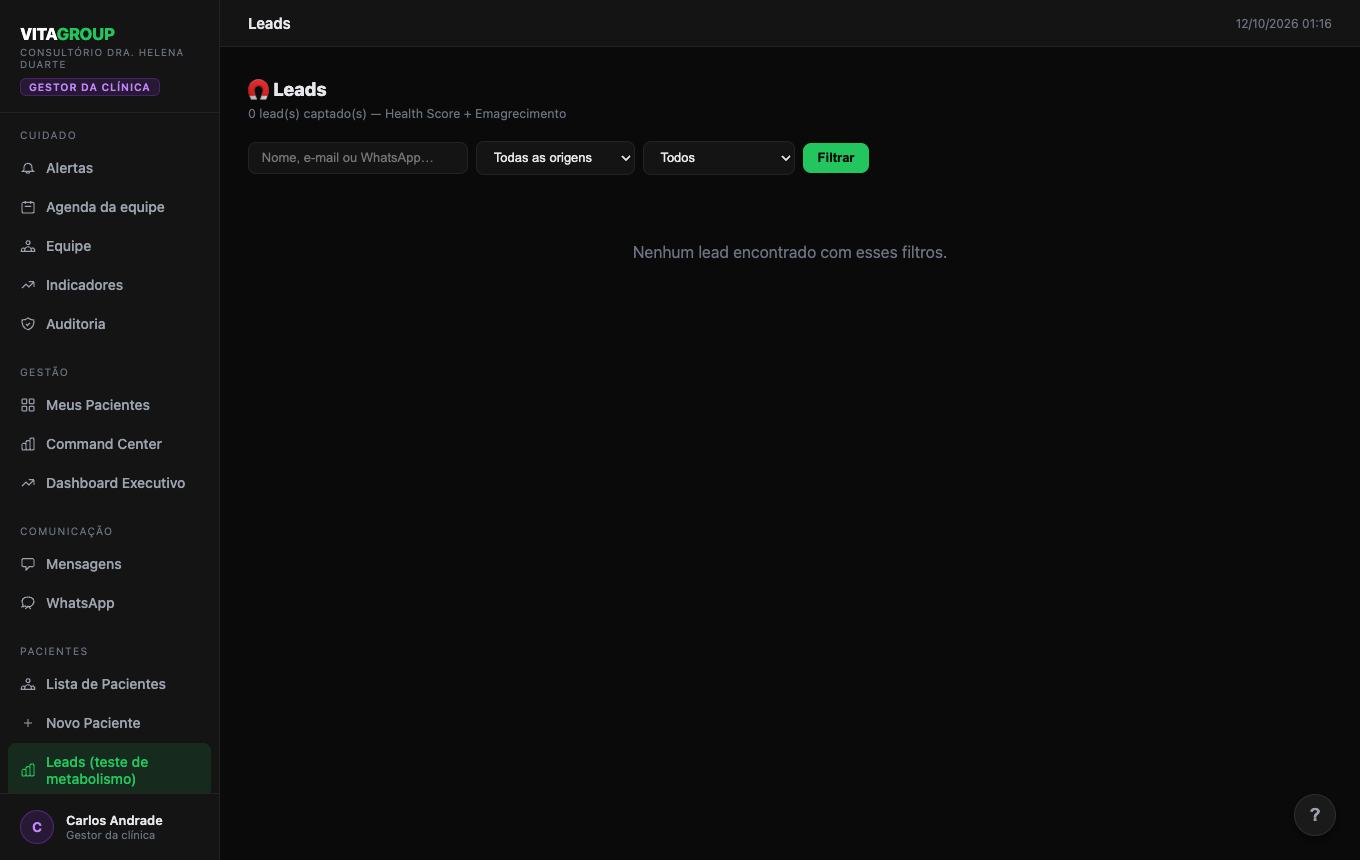Click the people icon beside Lista de Pacientes

[x=28, y=684]
